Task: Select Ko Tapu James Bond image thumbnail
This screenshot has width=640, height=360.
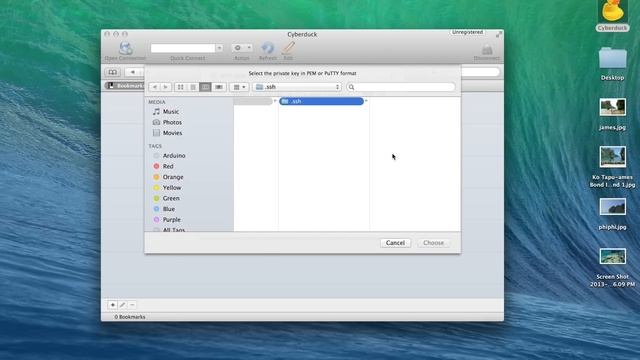Action: click(x=613, y=157)
